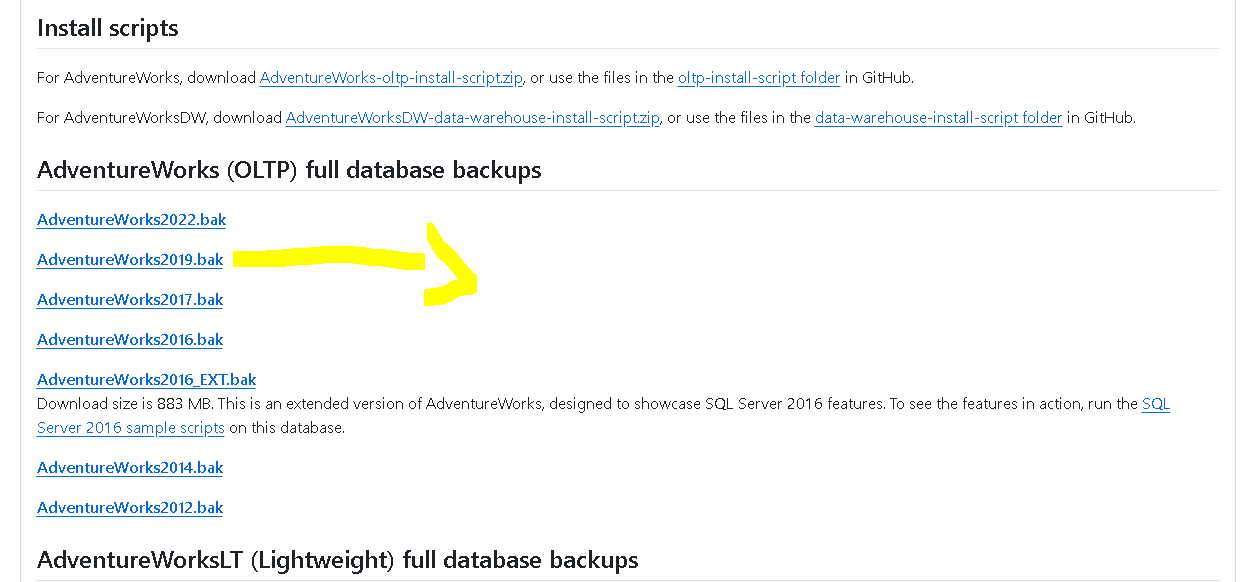
Task: Select the AdventureWorks2017.bak link
Action: [130, 299]
